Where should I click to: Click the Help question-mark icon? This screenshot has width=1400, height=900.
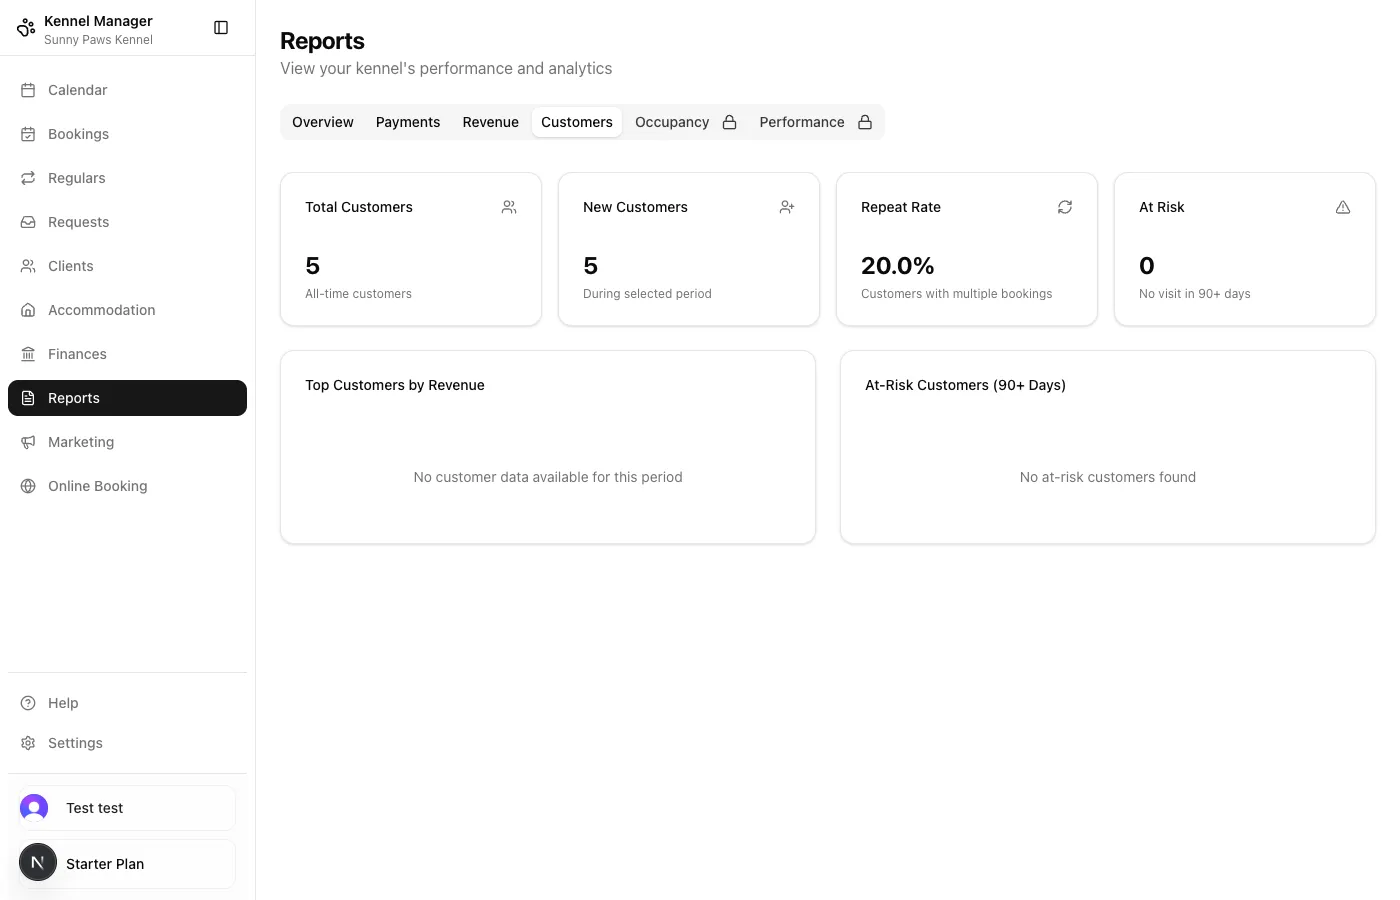click(x=28, y=703)
